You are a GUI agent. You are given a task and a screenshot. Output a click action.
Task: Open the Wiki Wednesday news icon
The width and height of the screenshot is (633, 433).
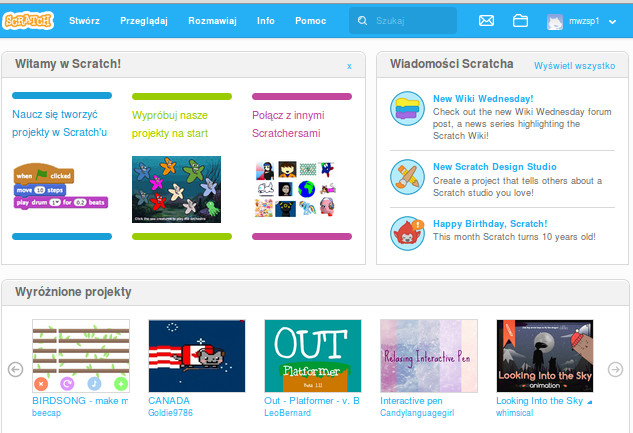click(407, 108)
